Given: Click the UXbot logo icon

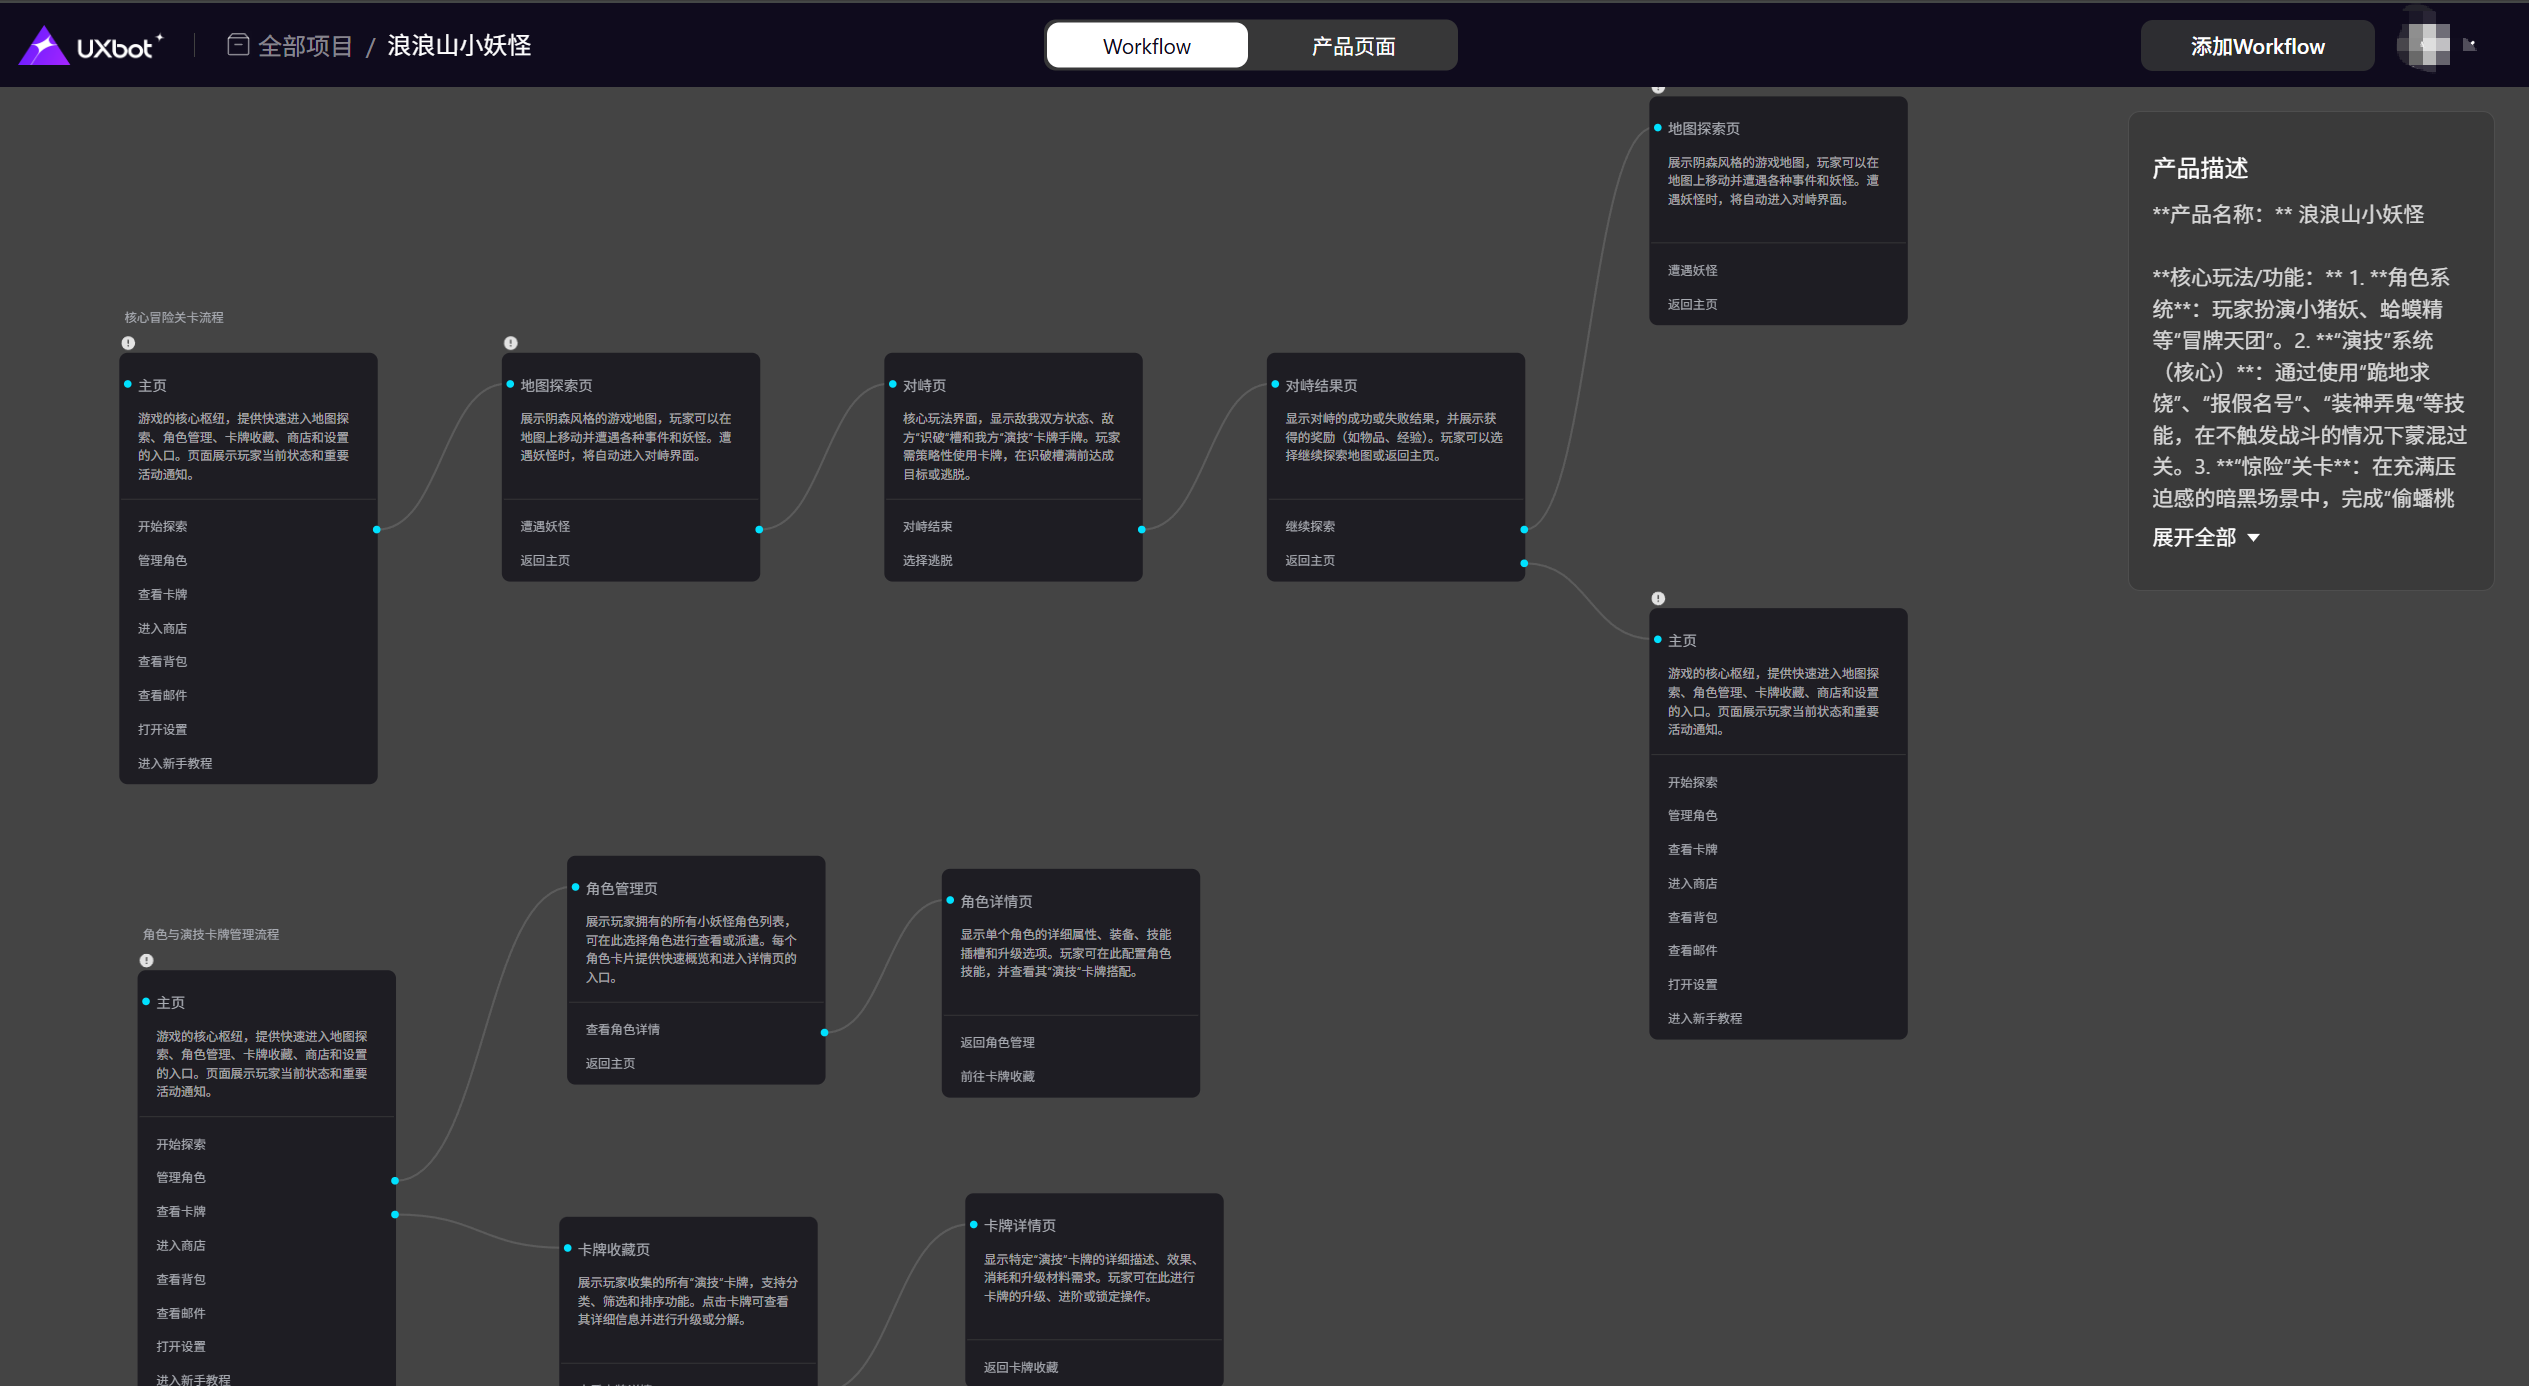Looking at the screenshot, I should pyautogui.click(x=44, y=46).
